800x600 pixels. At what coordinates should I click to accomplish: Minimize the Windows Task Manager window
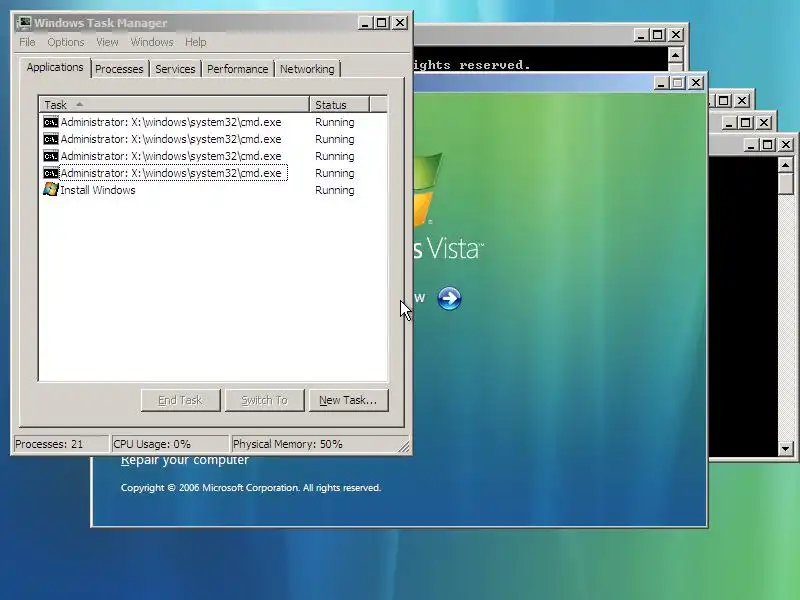point(365,23)
